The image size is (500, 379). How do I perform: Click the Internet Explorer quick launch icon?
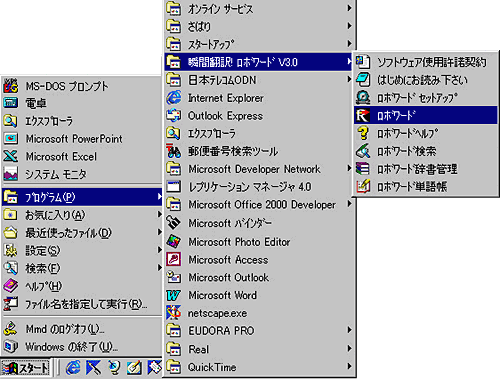(x=73, y=368)
